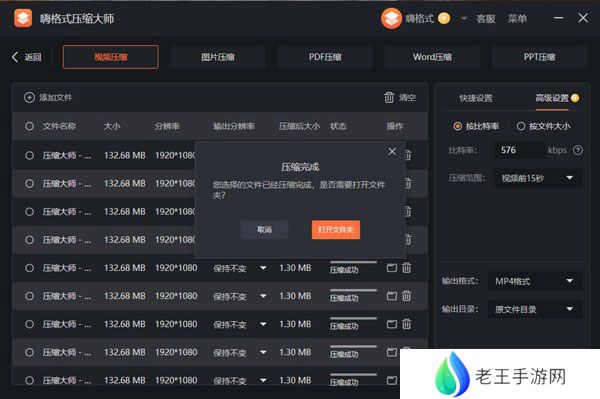This screenshot has height=399, width=600.
Task: Click the 压缩后大小 column header
Action: coord(299,126)
